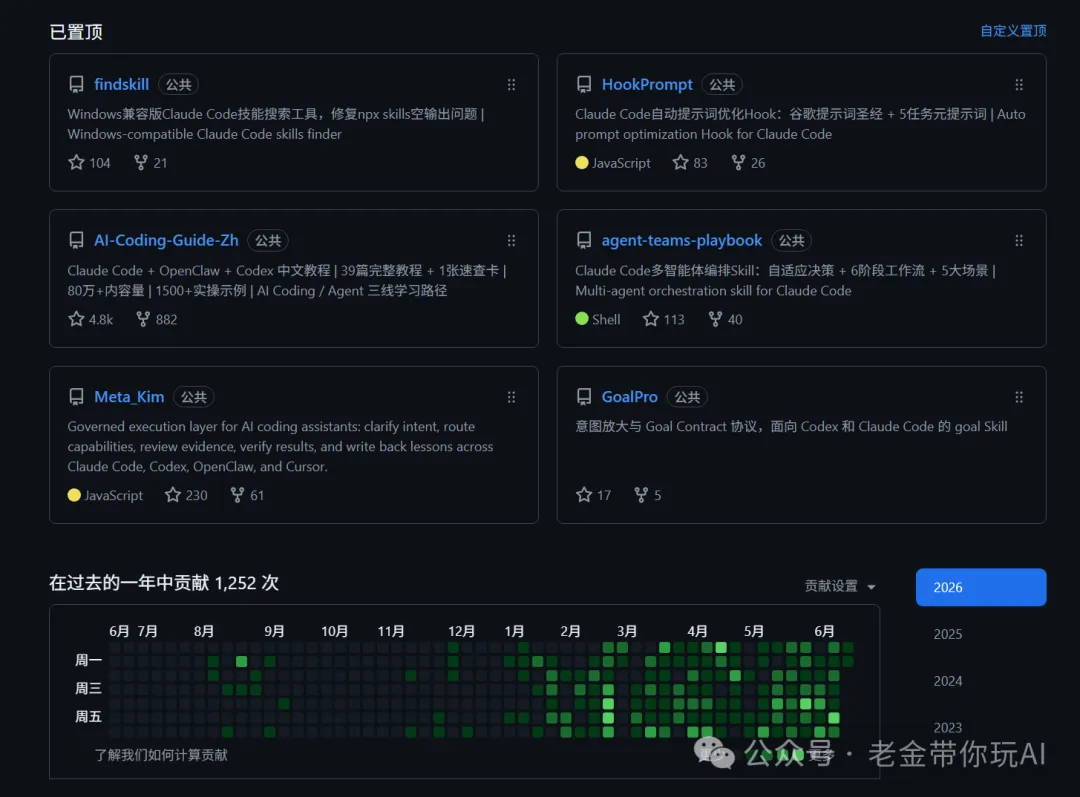Click the Shell language dot
This screenshot has width=1080, height=797.
tap(581, 319)
